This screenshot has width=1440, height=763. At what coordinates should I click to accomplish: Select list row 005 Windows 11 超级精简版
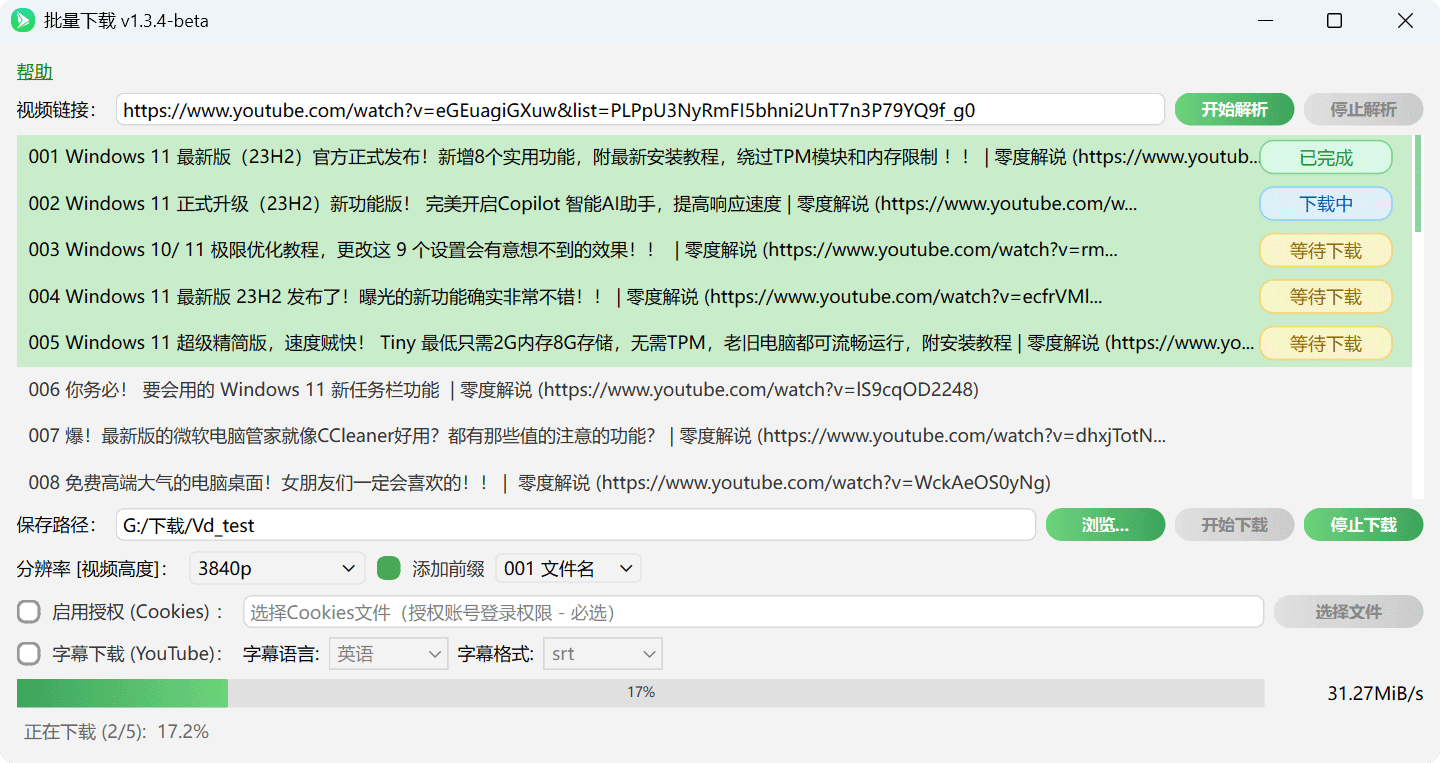coord(714,343)
